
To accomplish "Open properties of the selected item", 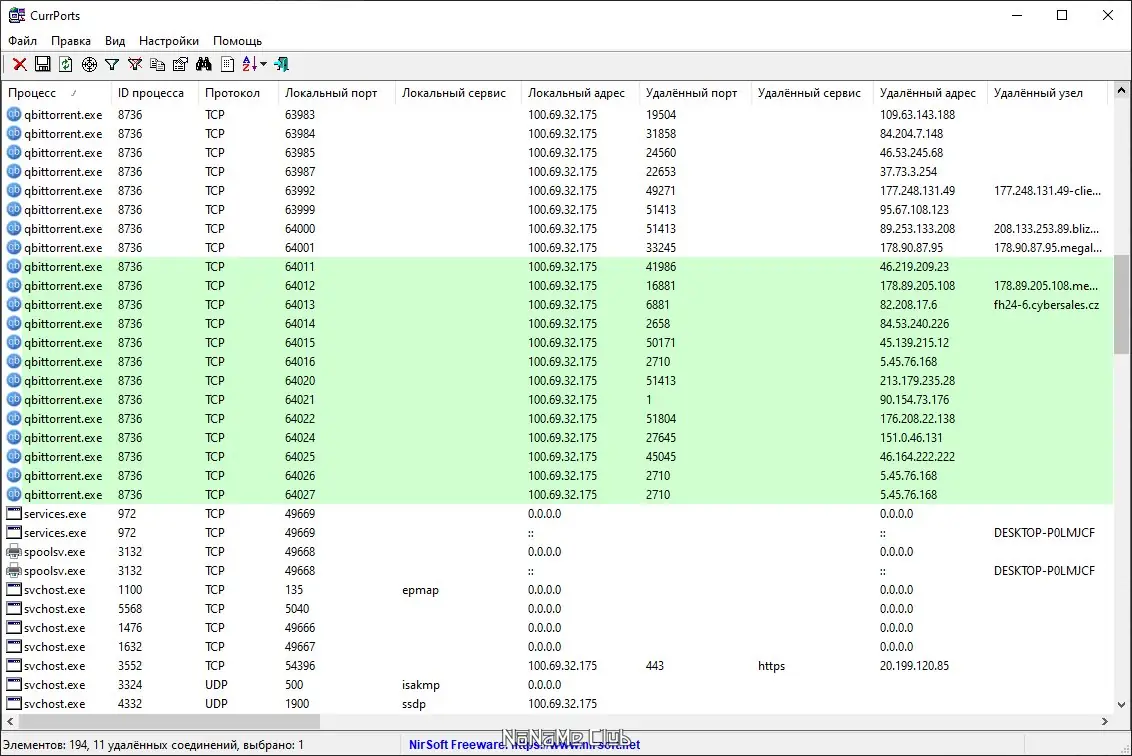I will 180,64.
